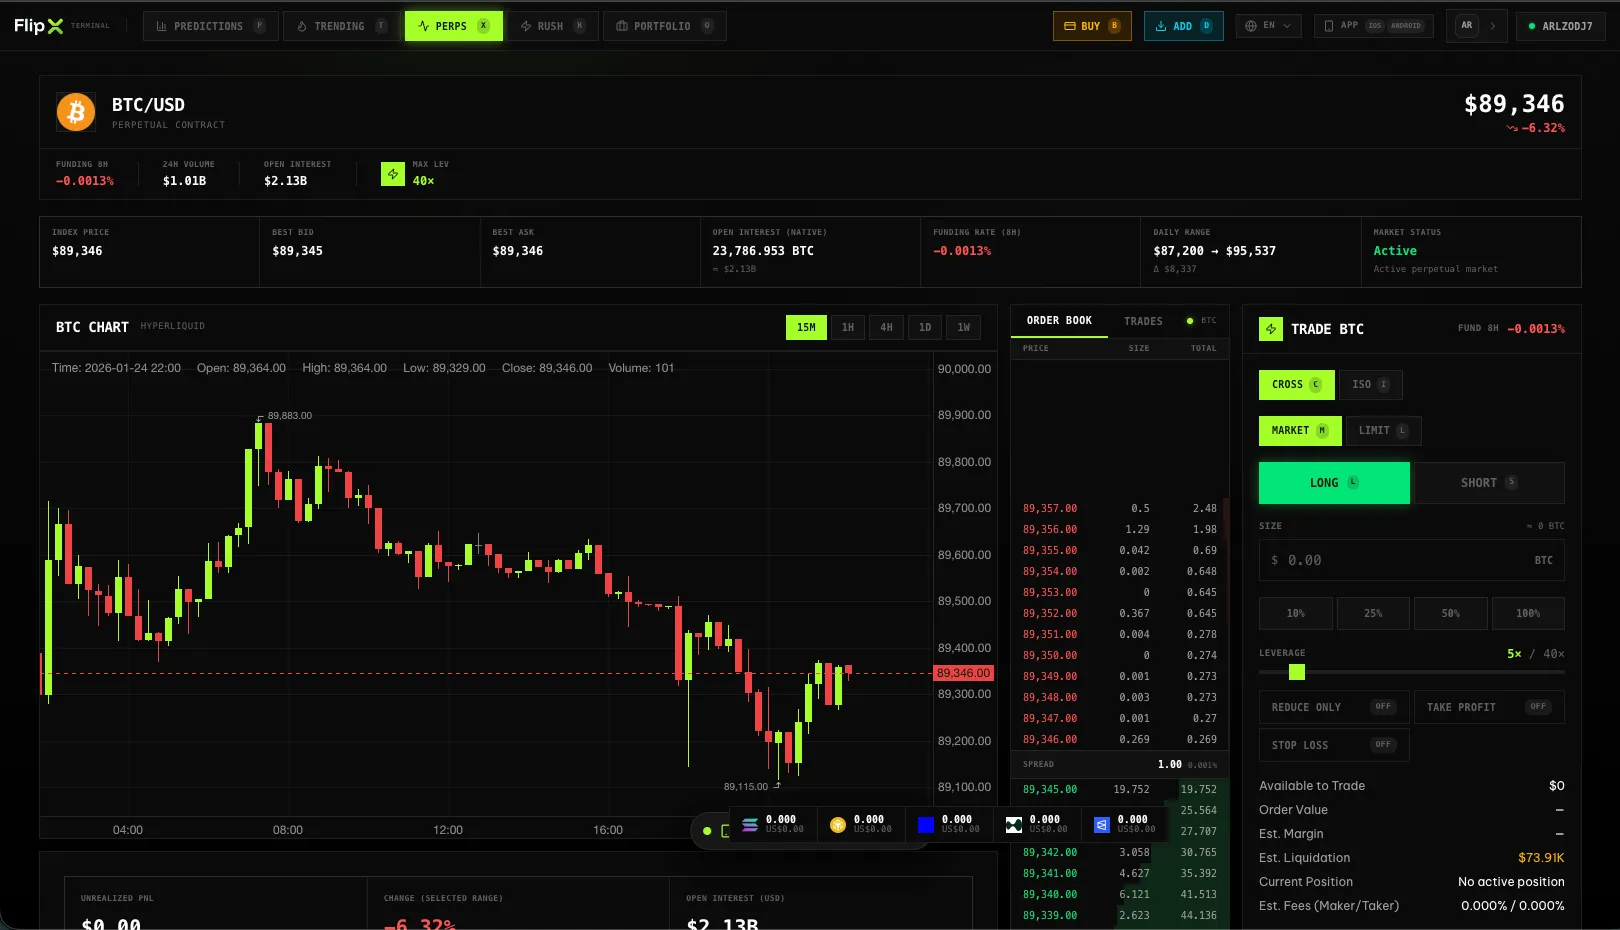Click the order size input field
Viewport: 1620px width, 930px height.
[x=1410, y=560]
